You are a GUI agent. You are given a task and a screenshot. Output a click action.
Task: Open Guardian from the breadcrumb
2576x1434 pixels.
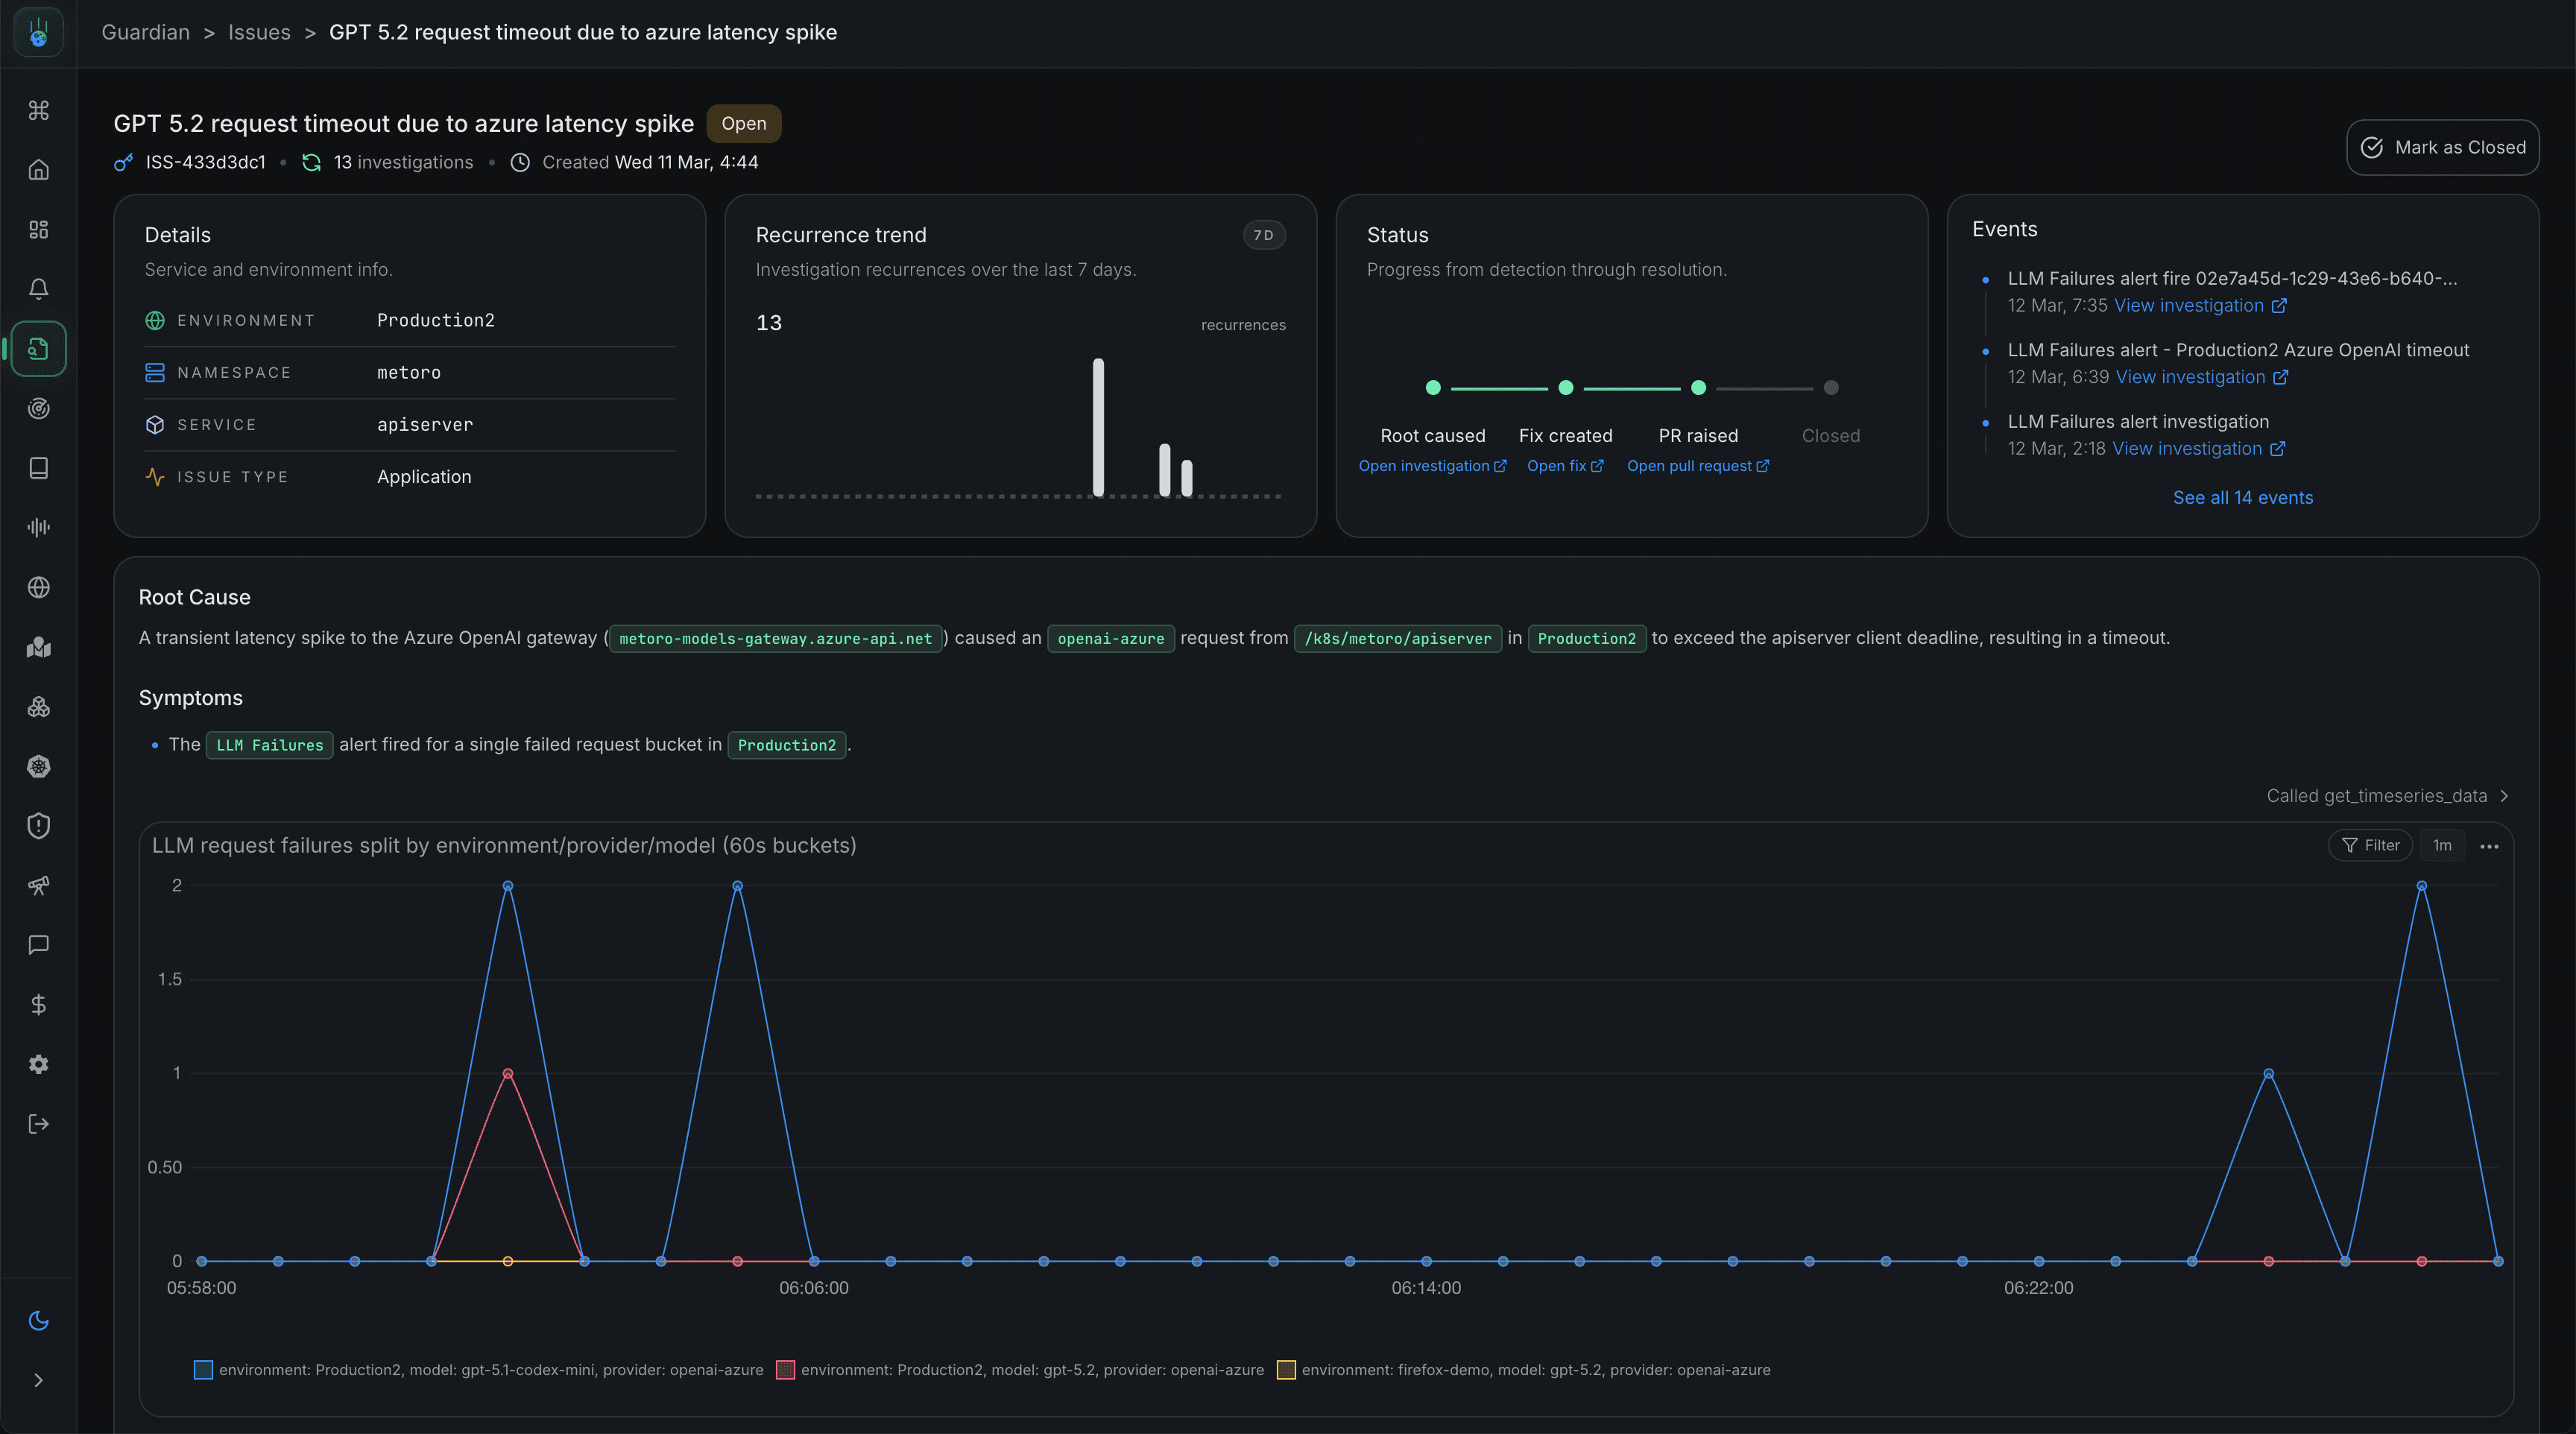pos(145,32)
